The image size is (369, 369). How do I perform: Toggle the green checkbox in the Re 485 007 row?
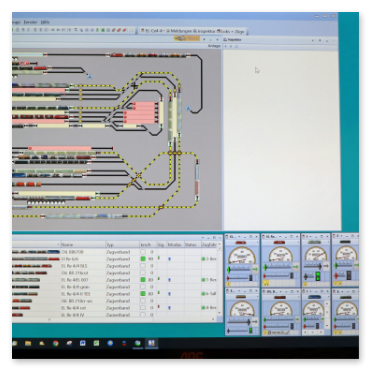click(143, 280)
